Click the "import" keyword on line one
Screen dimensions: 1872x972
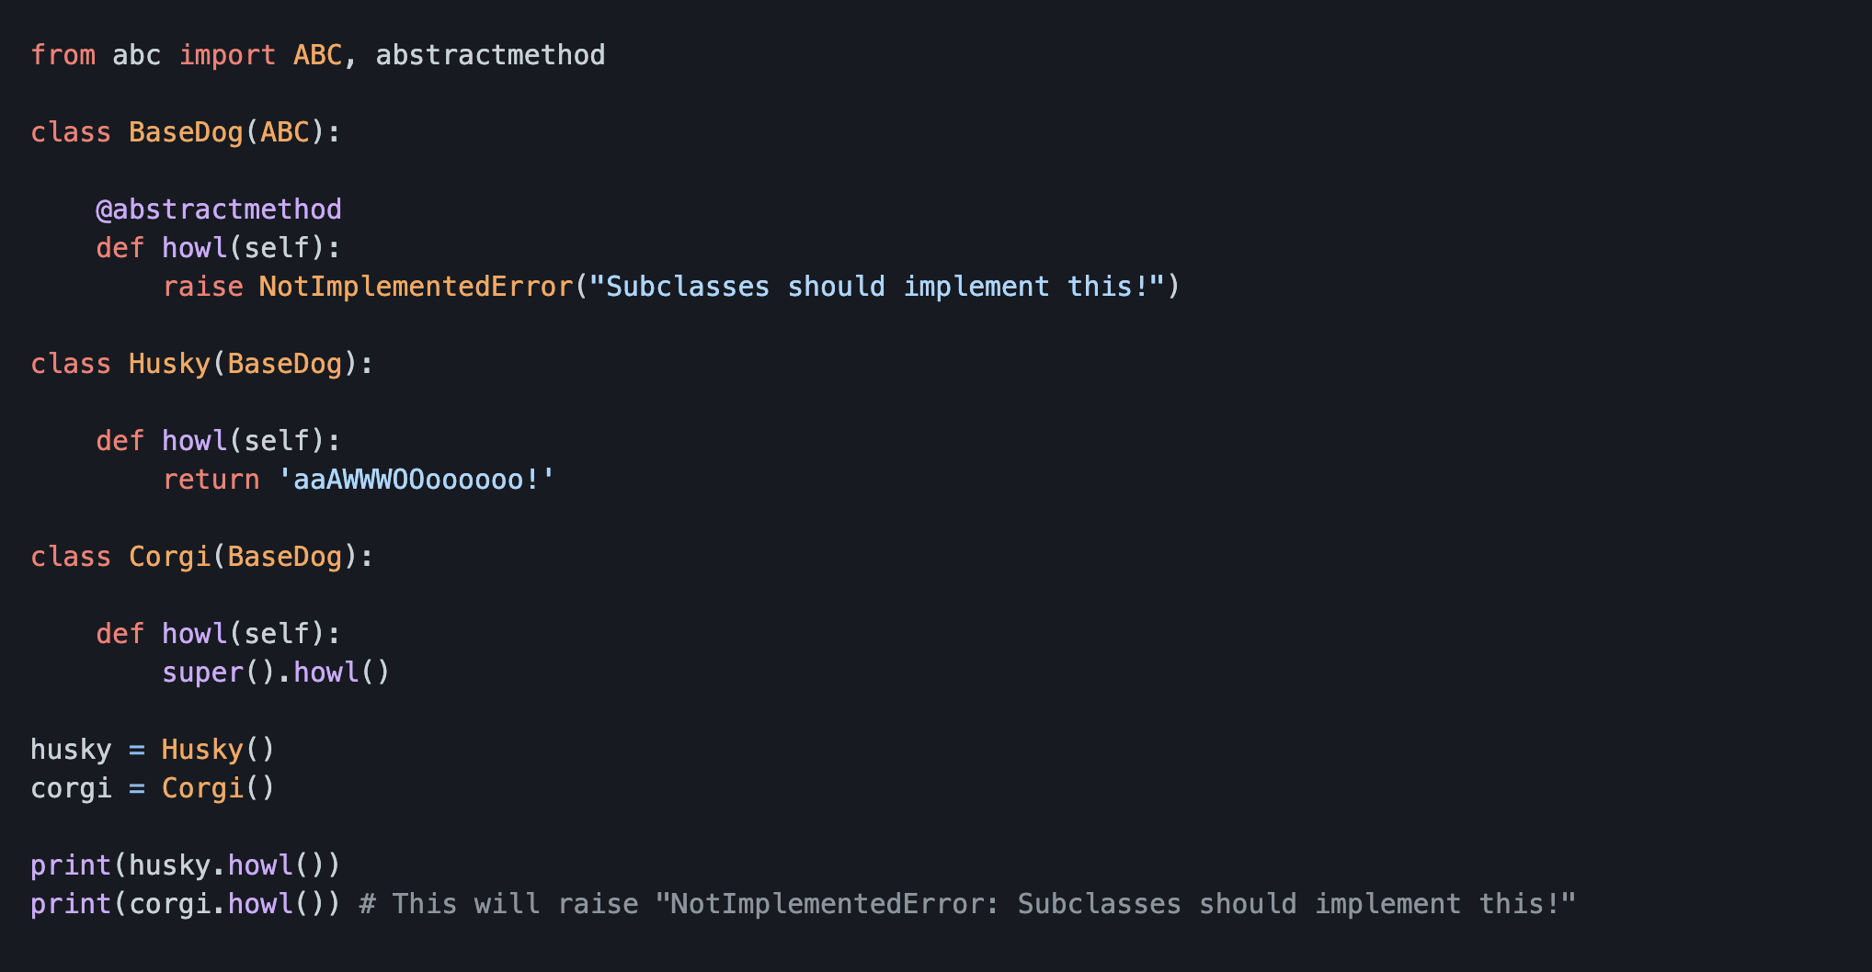coord(227,55)
